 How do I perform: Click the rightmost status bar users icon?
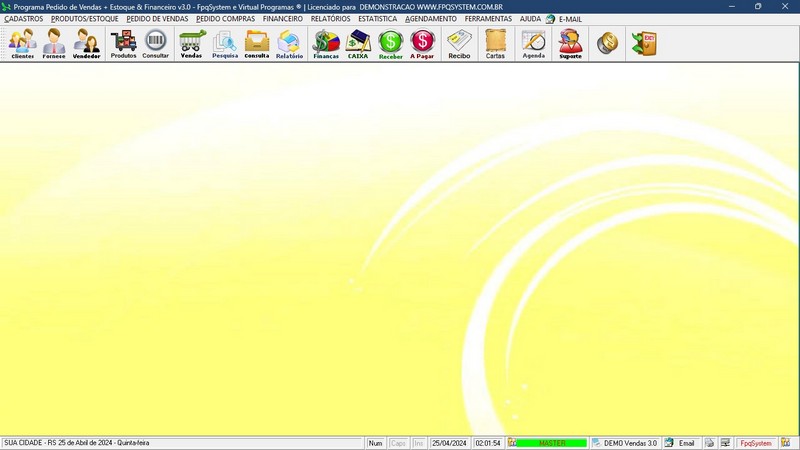point(785,443)
